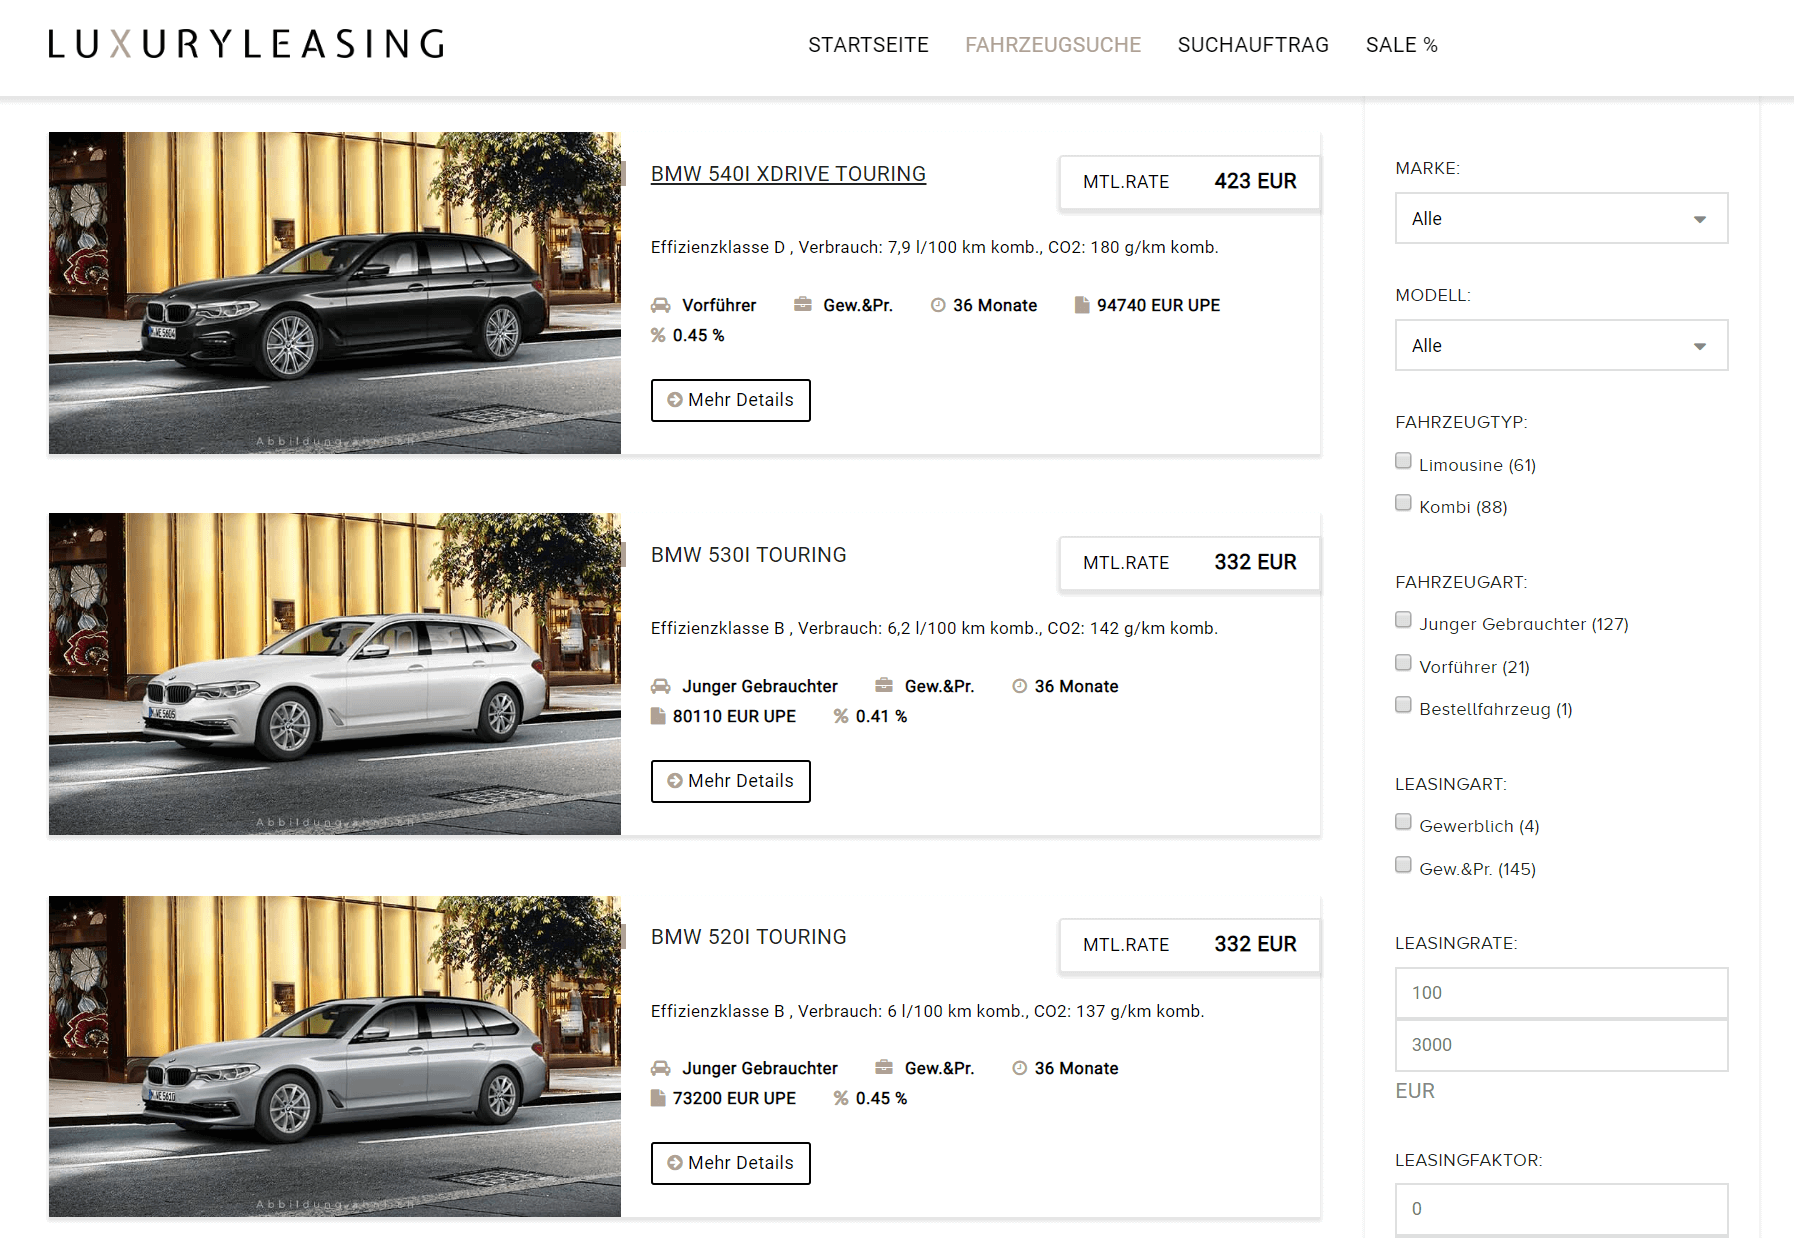Screen dimensions: 1794x1238
Task: Click the Leasingfaktor field showing 0
Action: [1561, 1209]
